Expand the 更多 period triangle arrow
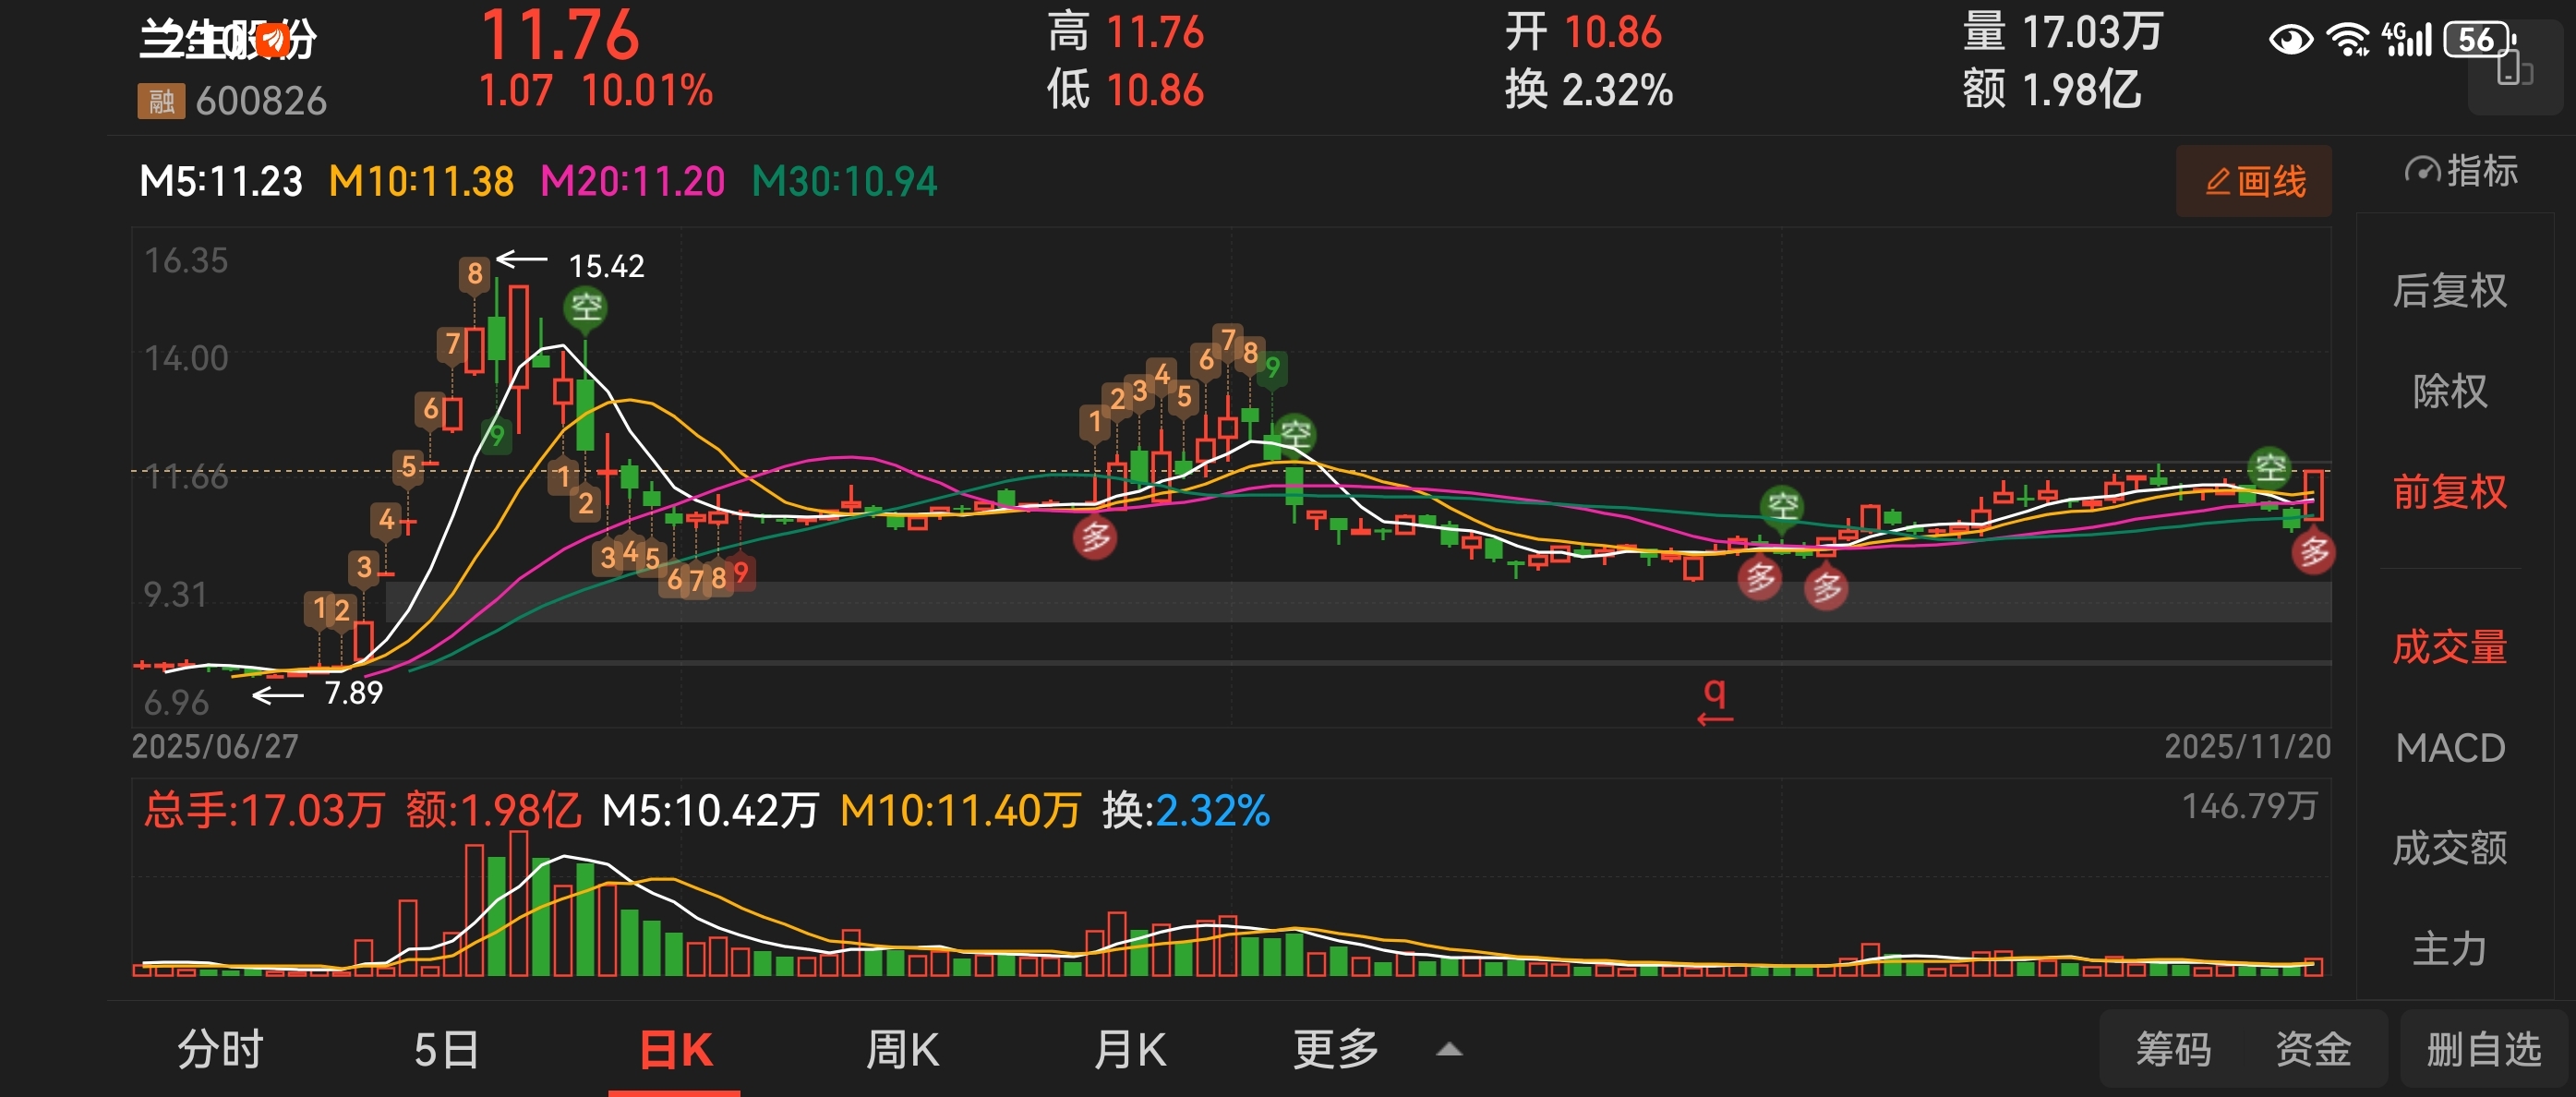This screenshot has height=1097, width=2576. click(1449, 1050)
